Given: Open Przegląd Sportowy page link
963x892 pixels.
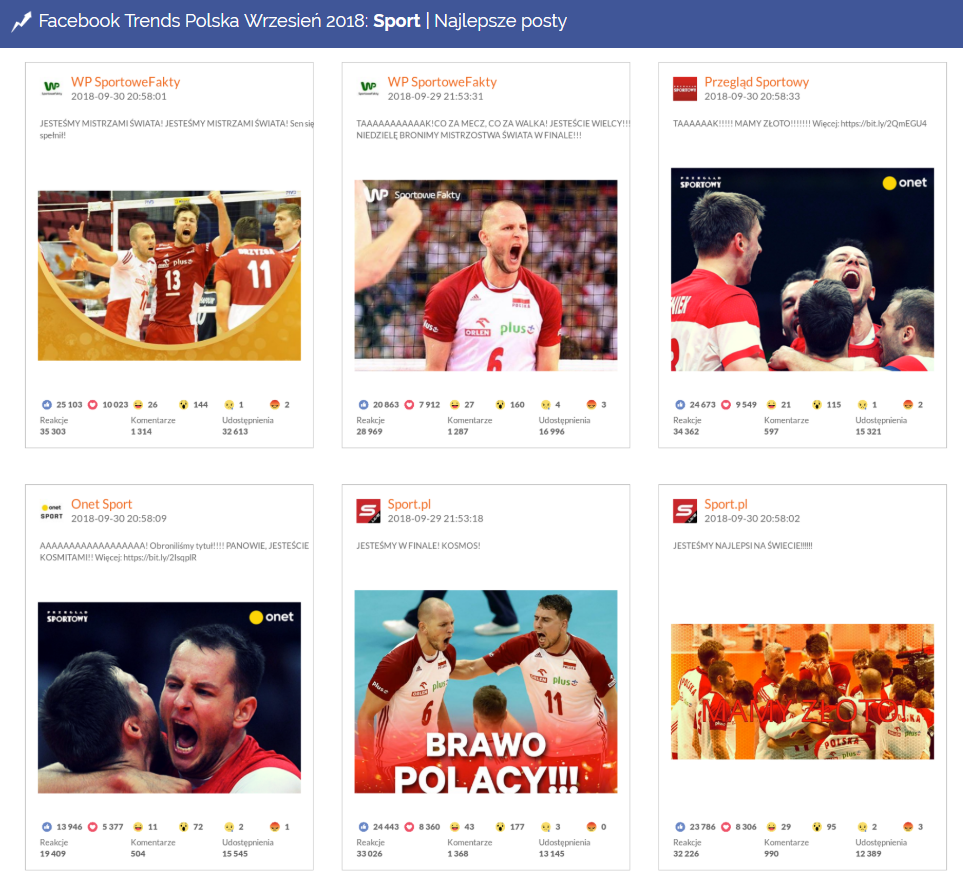Looking at the screenshot, I should click(x=756, y=82).
